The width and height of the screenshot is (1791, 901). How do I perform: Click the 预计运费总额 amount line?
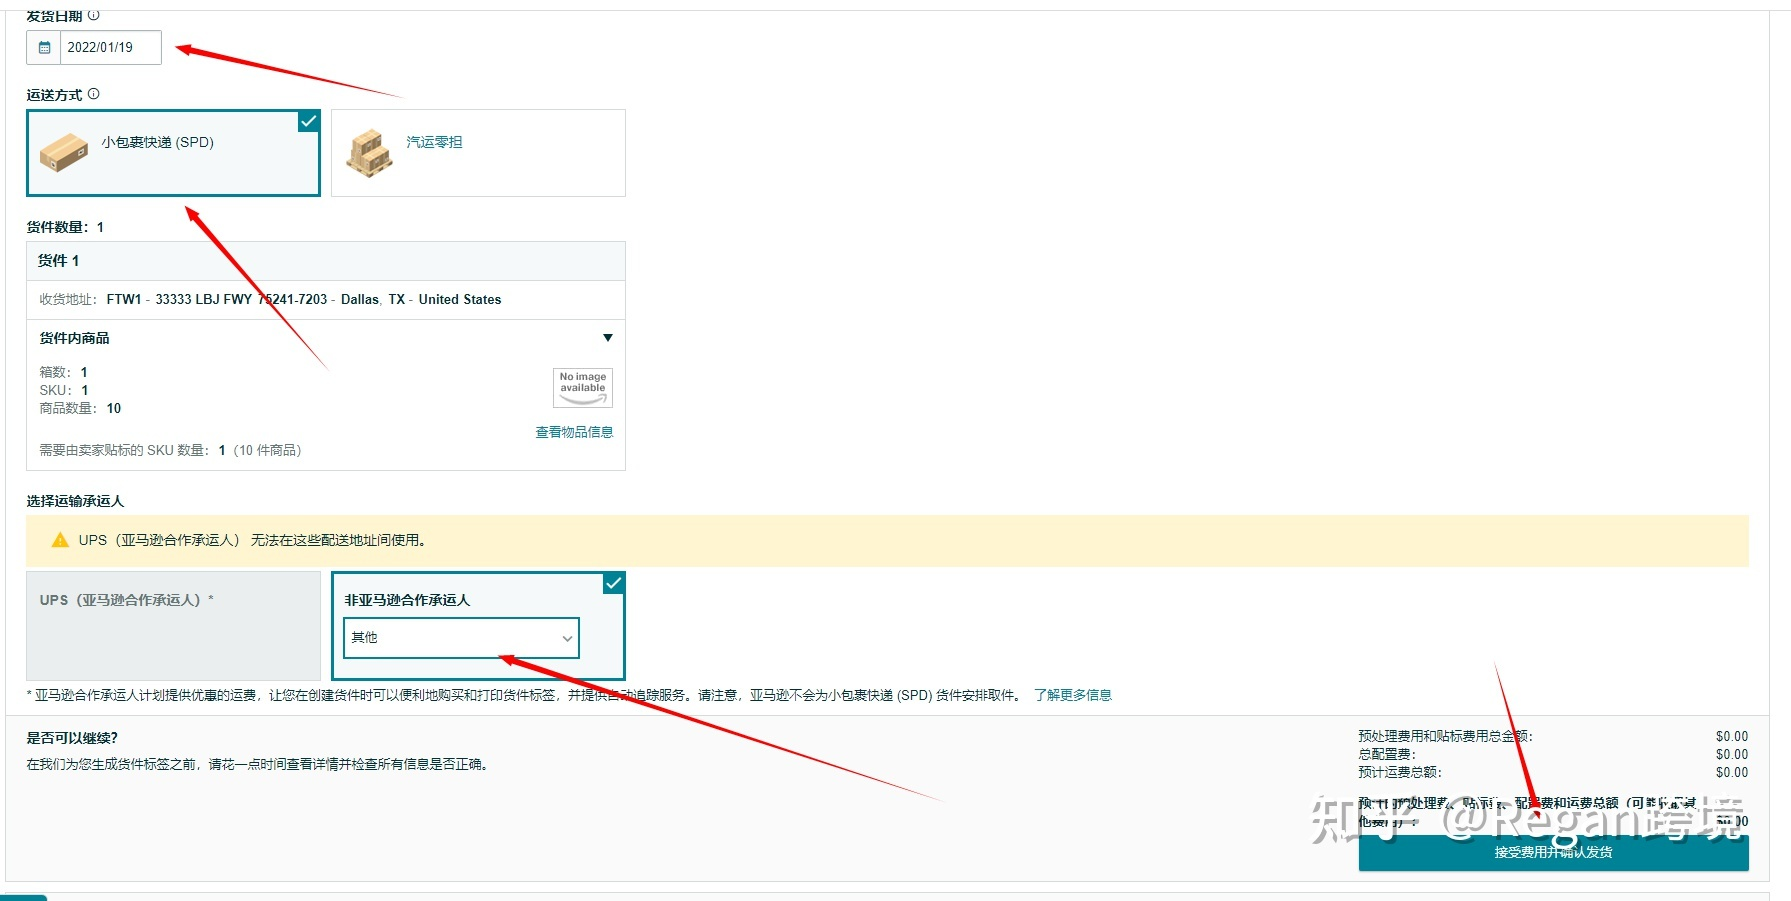pos(1553,772)
